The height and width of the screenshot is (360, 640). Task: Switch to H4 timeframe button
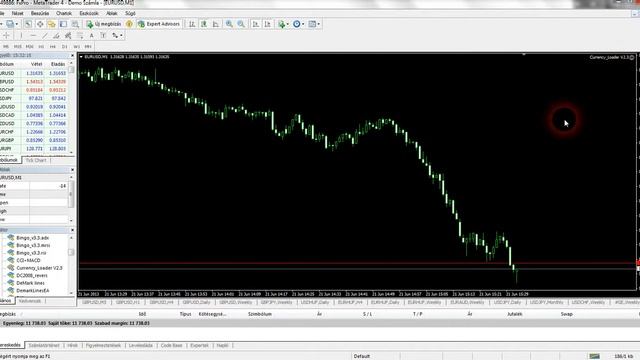click(x=53, y=47)
